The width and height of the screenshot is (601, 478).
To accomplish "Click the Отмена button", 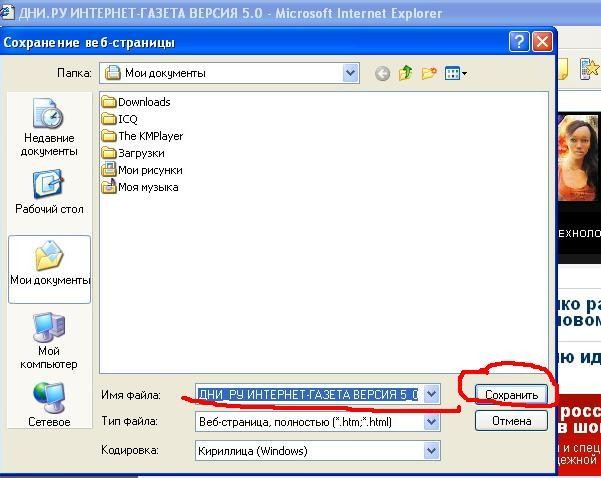I will [511, 421].
